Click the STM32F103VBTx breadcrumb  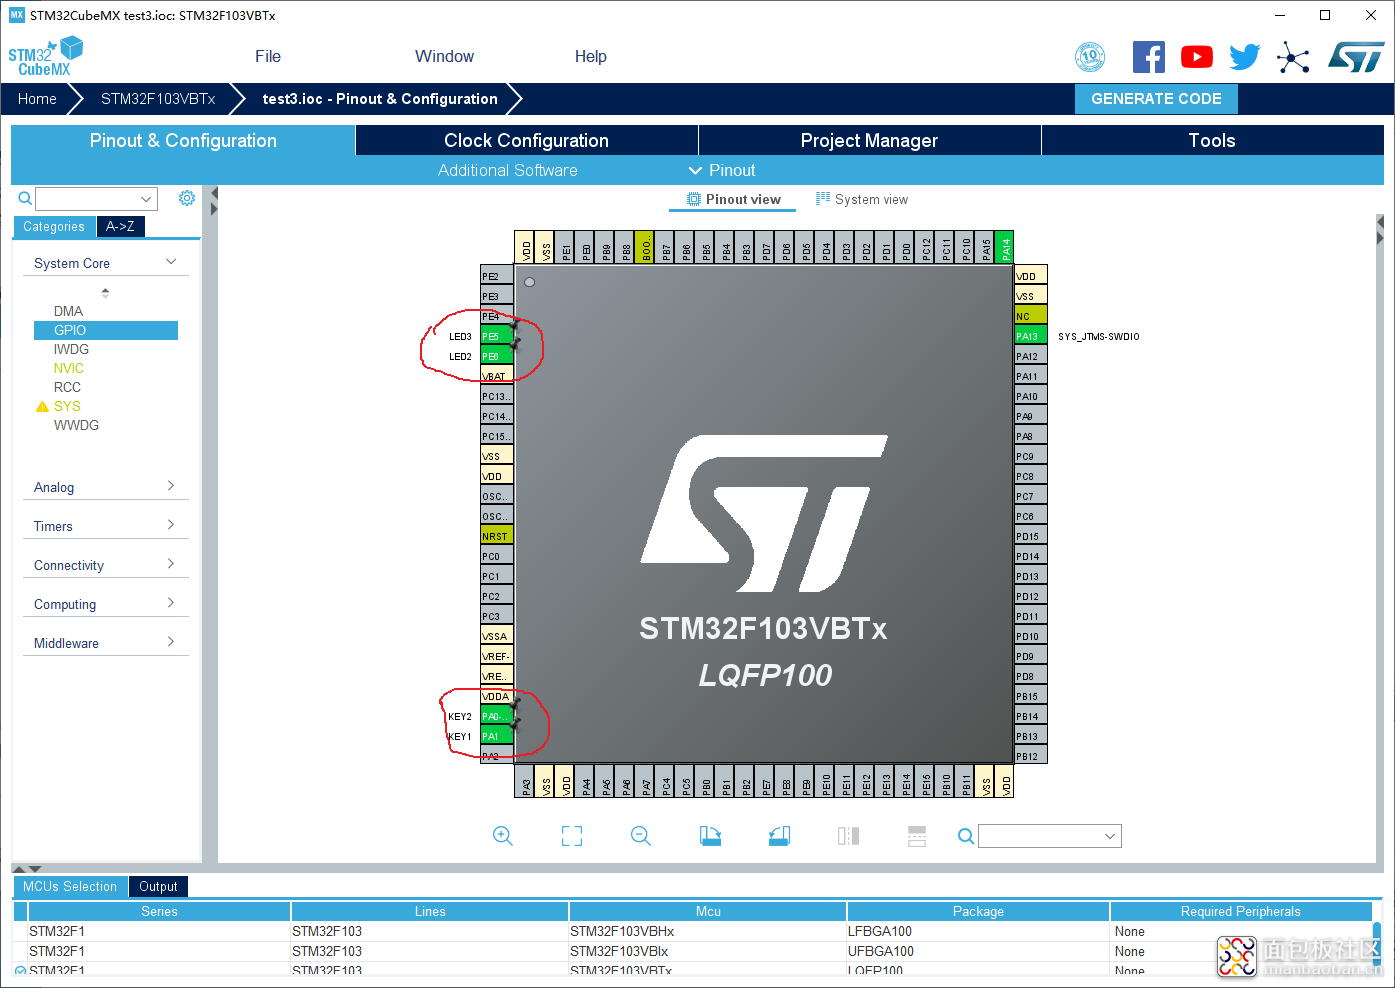(158, 99)
